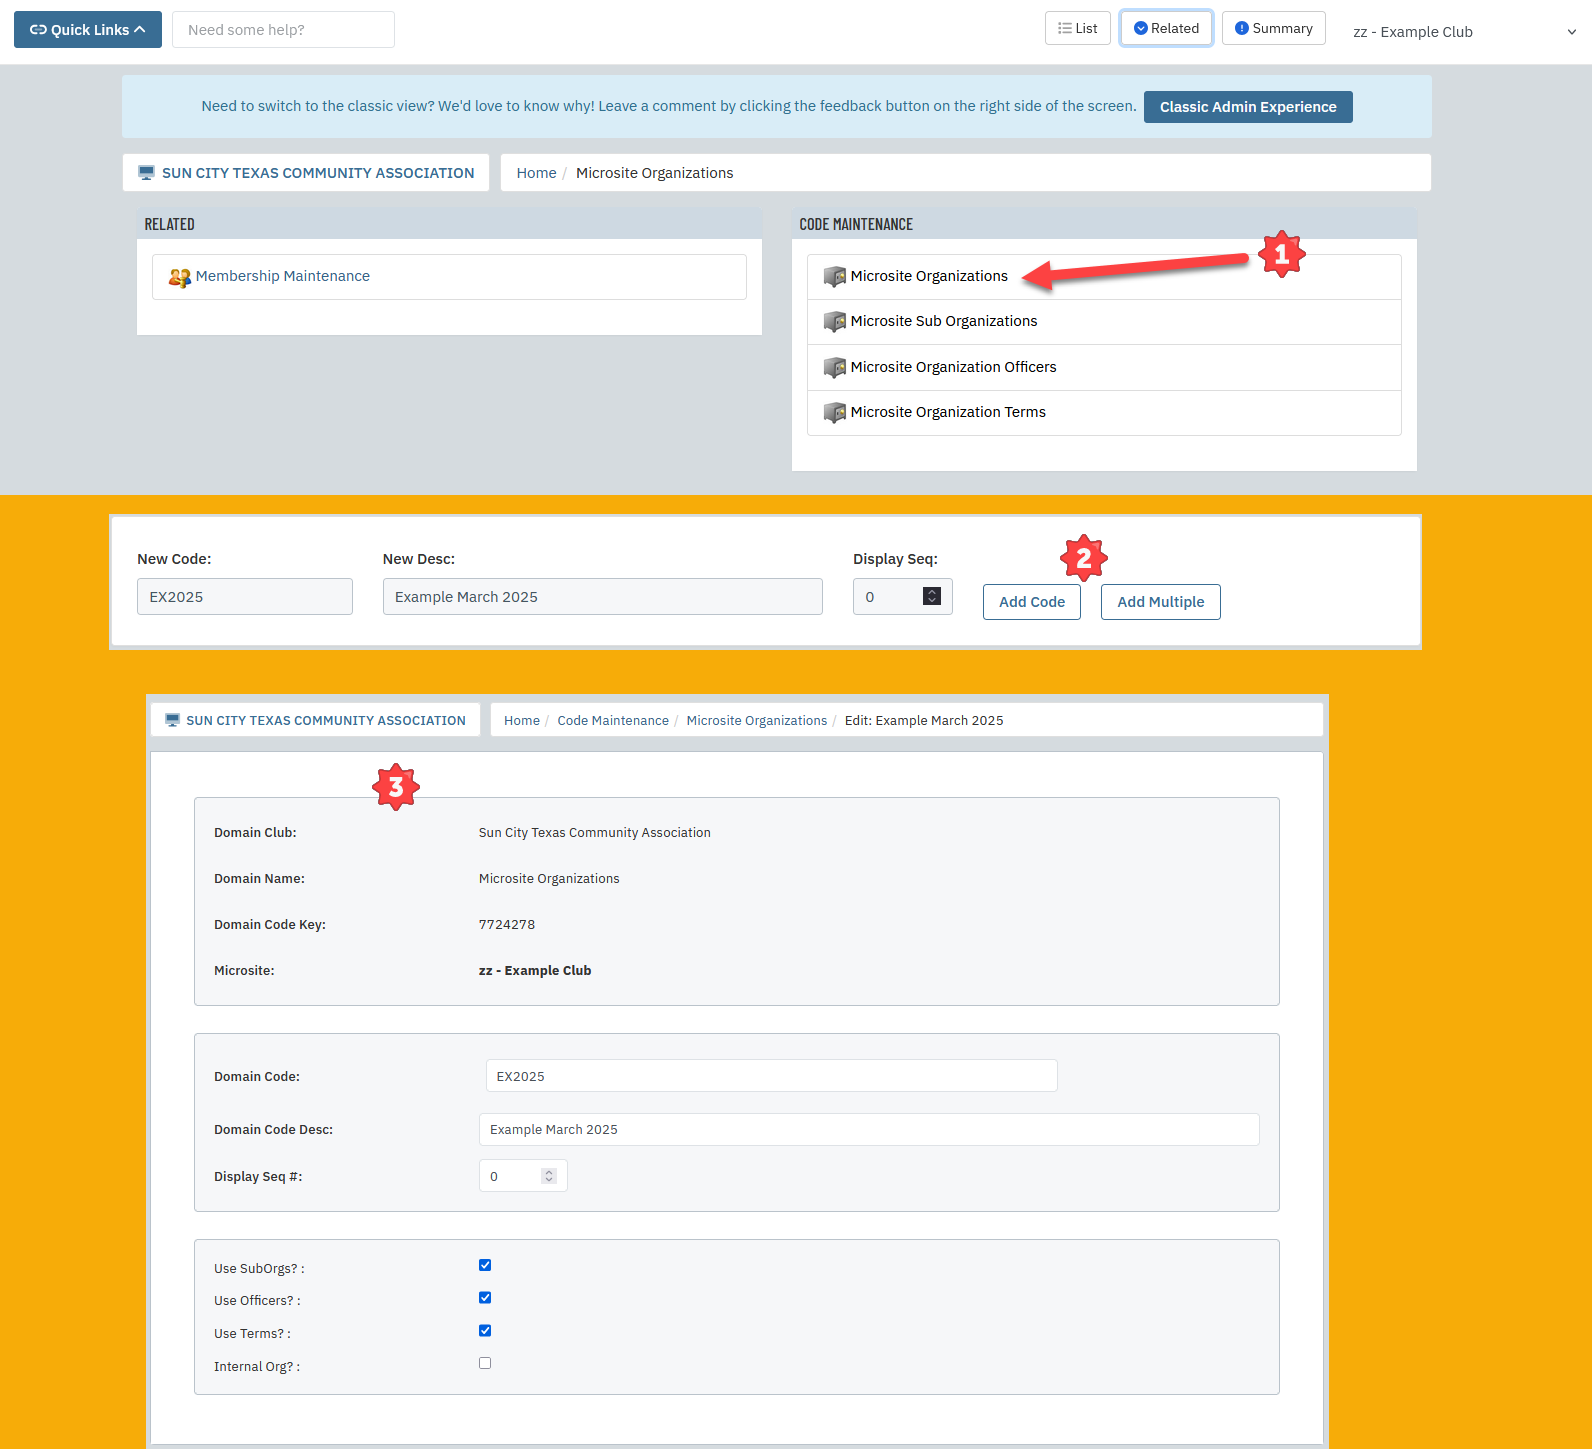Click the Microsite Organization Officers safe icon
This screenshot has width=1592, height=1449.
pos(834,368)
